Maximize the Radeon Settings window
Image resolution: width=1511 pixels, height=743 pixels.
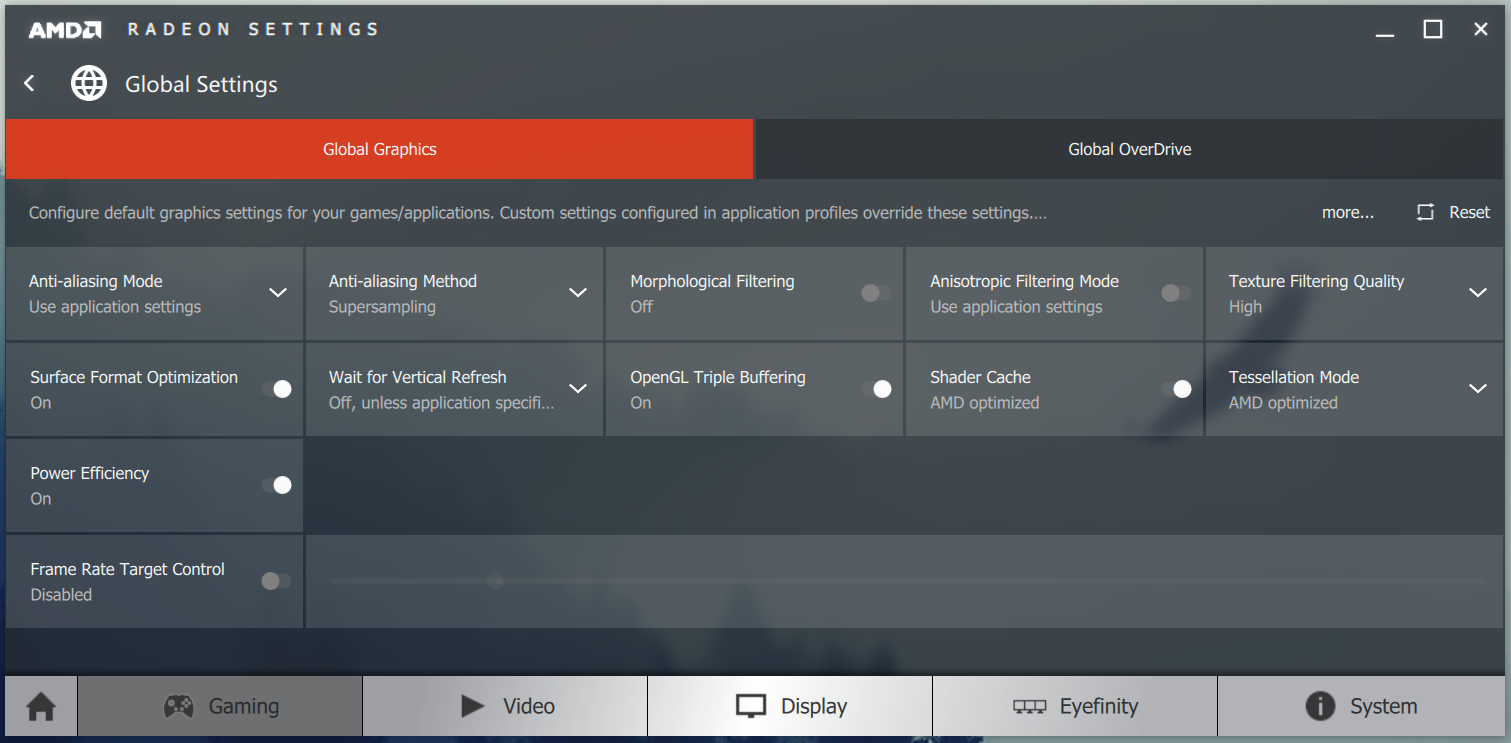coord(1433,30)
